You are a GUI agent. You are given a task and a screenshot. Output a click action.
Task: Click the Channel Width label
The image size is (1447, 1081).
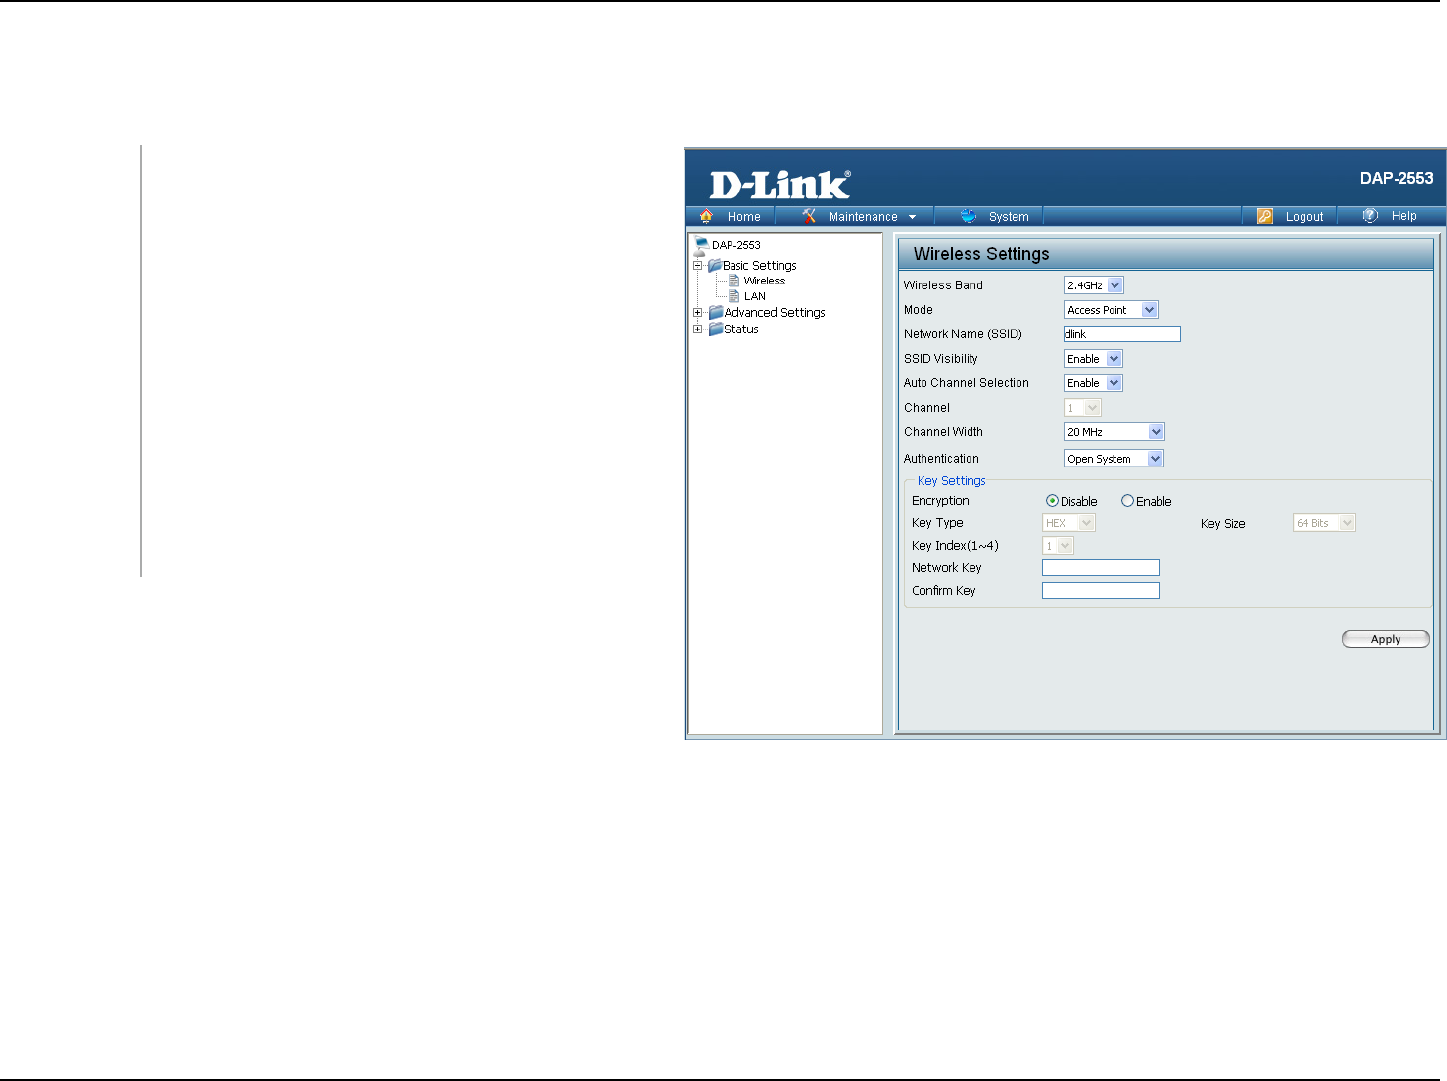point(943,432)
